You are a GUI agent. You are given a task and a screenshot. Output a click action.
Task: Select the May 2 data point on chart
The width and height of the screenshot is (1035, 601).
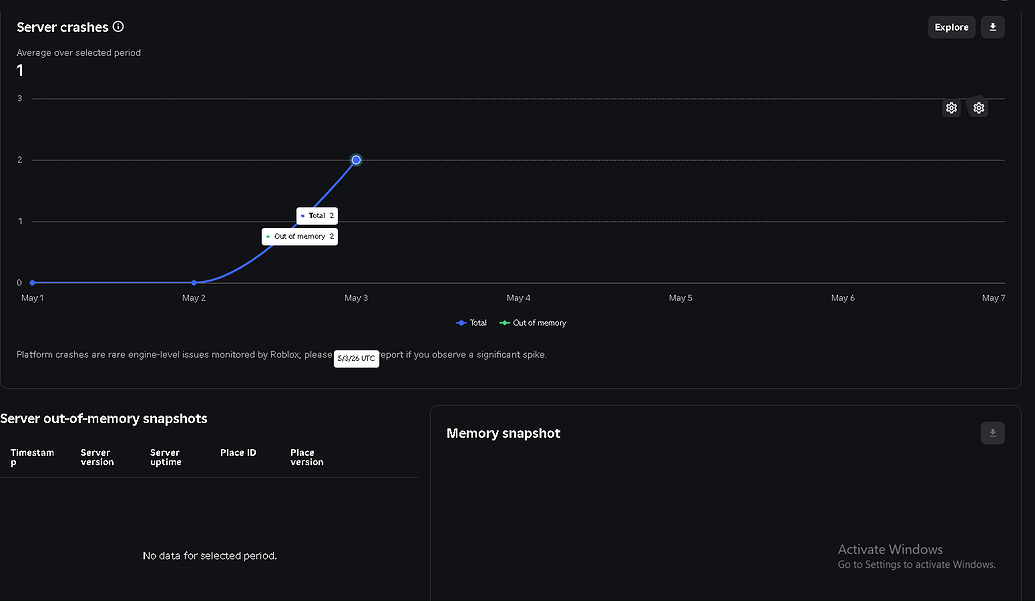coord(194,282)
